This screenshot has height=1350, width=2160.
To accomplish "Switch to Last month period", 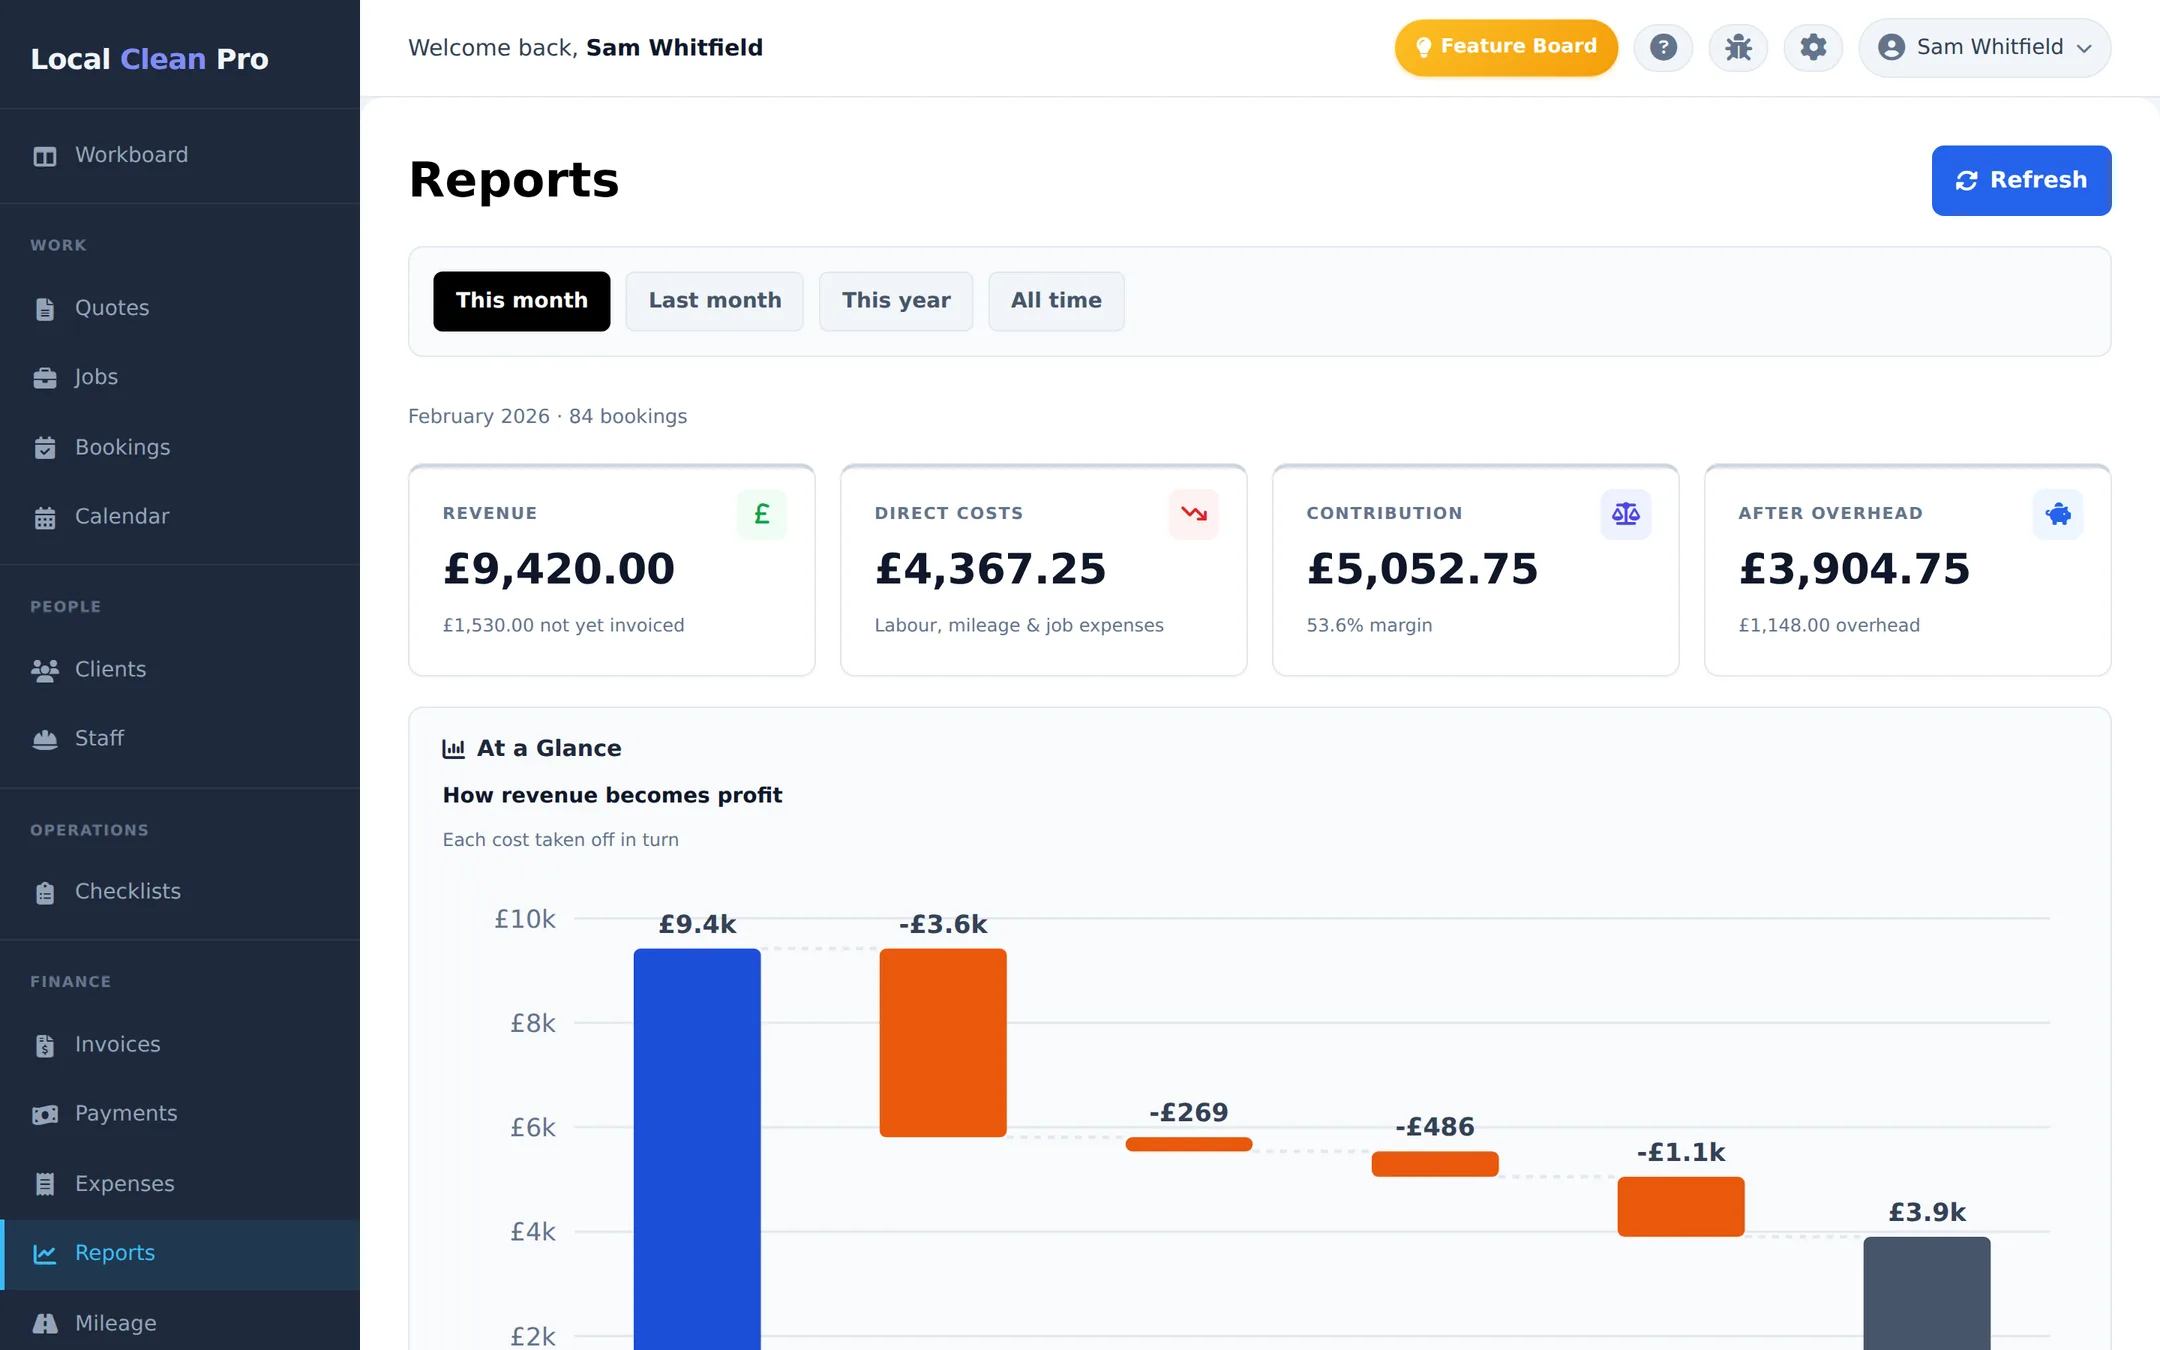I will [x=715, y=301].
